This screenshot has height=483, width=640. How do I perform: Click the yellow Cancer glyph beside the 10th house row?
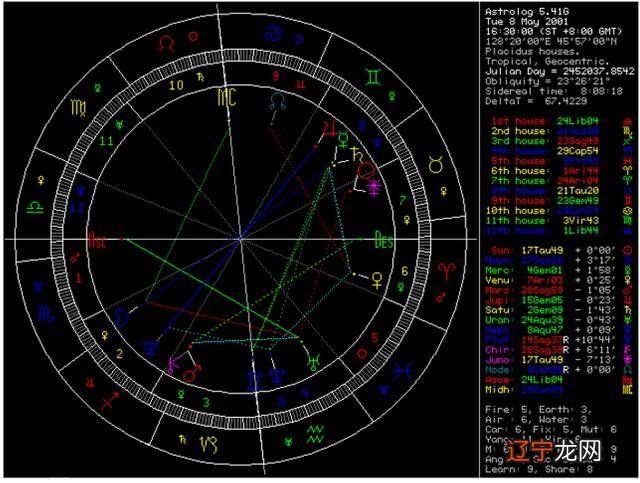coord(627,211)
